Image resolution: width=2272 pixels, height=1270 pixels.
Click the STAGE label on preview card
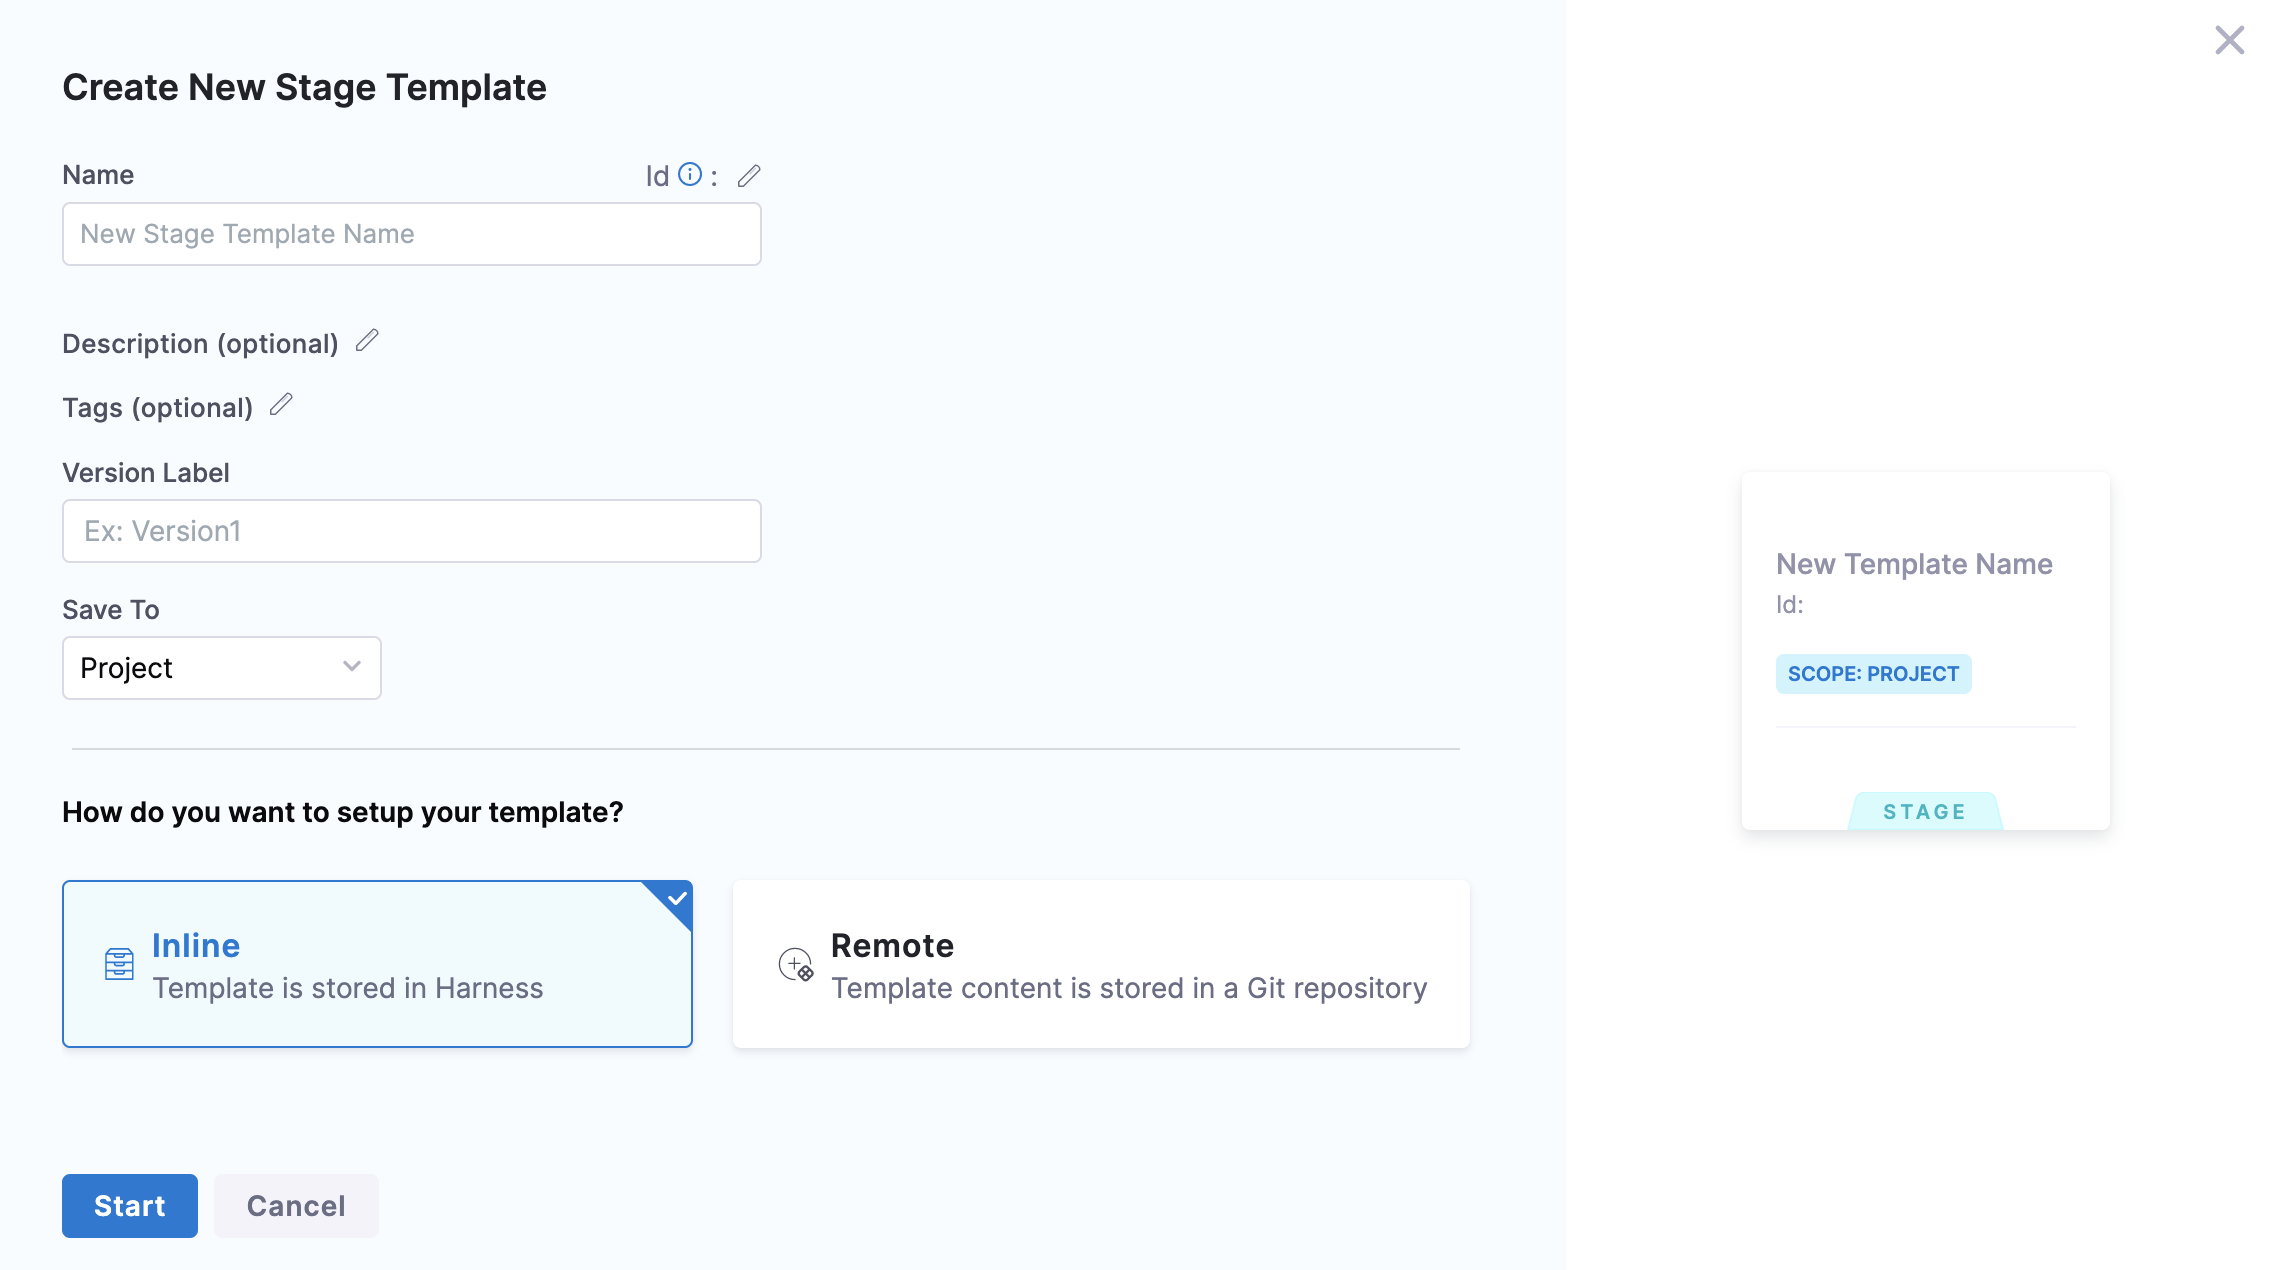click(1924, 812)
